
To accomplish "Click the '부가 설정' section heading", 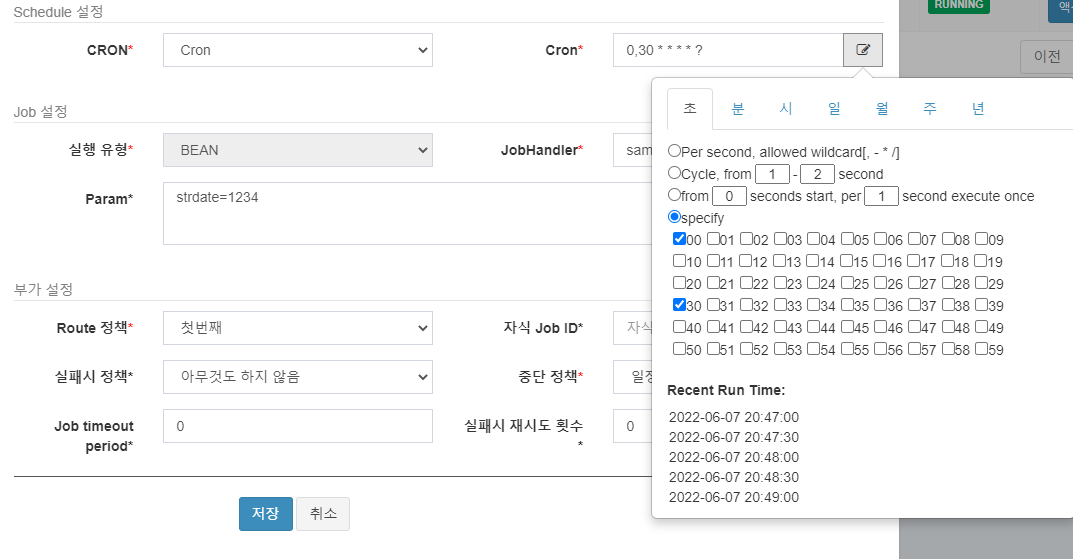I will point(43,289).
